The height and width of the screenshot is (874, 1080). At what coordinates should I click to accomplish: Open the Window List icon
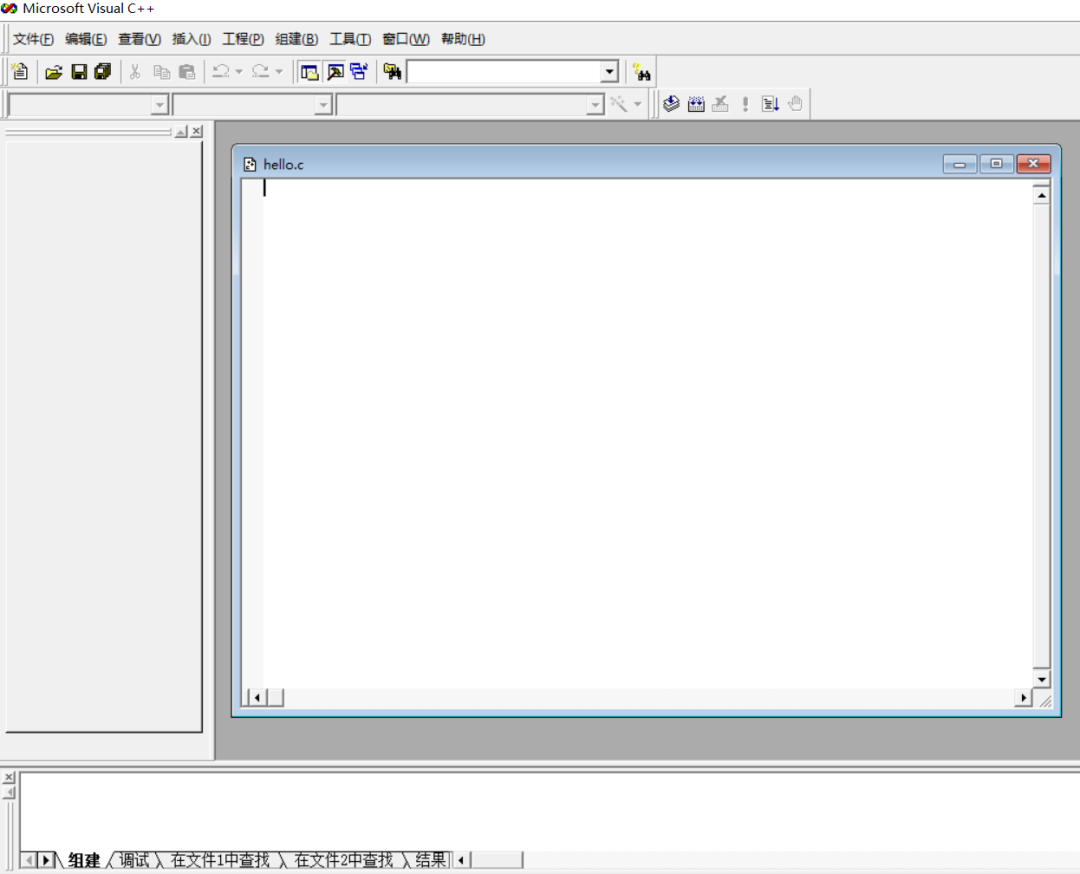click(x=359, y=72)
